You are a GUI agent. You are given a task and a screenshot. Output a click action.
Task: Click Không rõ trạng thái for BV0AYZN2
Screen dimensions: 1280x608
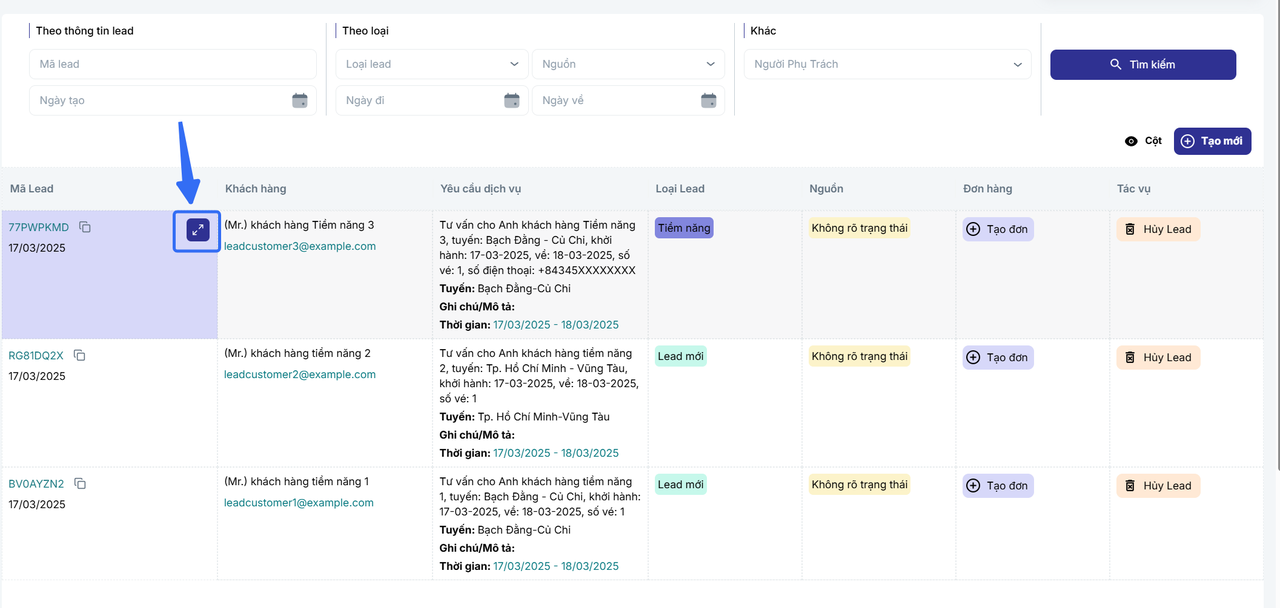pos(860,484)
